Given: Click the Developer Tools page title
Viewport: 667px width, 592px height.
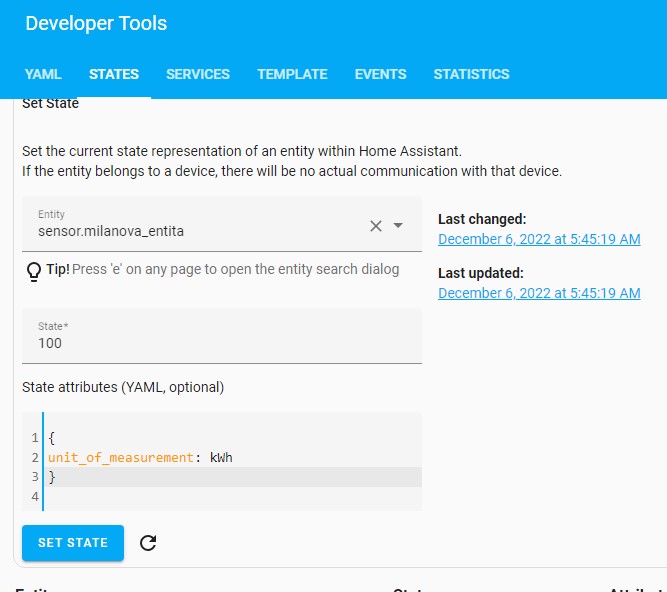Looking at the screenshot, I should (x=96, y=23).
